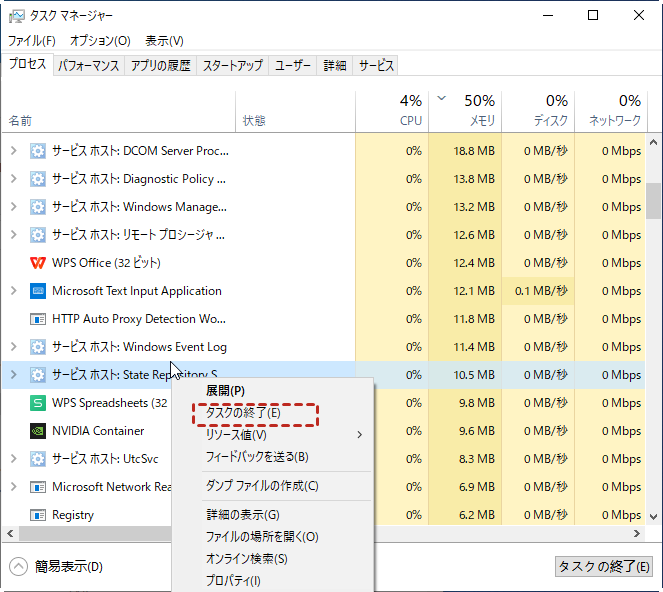Click the Task Manager title bar icon
Viewport: 663px width, 592px height.
tap(16, 16)
